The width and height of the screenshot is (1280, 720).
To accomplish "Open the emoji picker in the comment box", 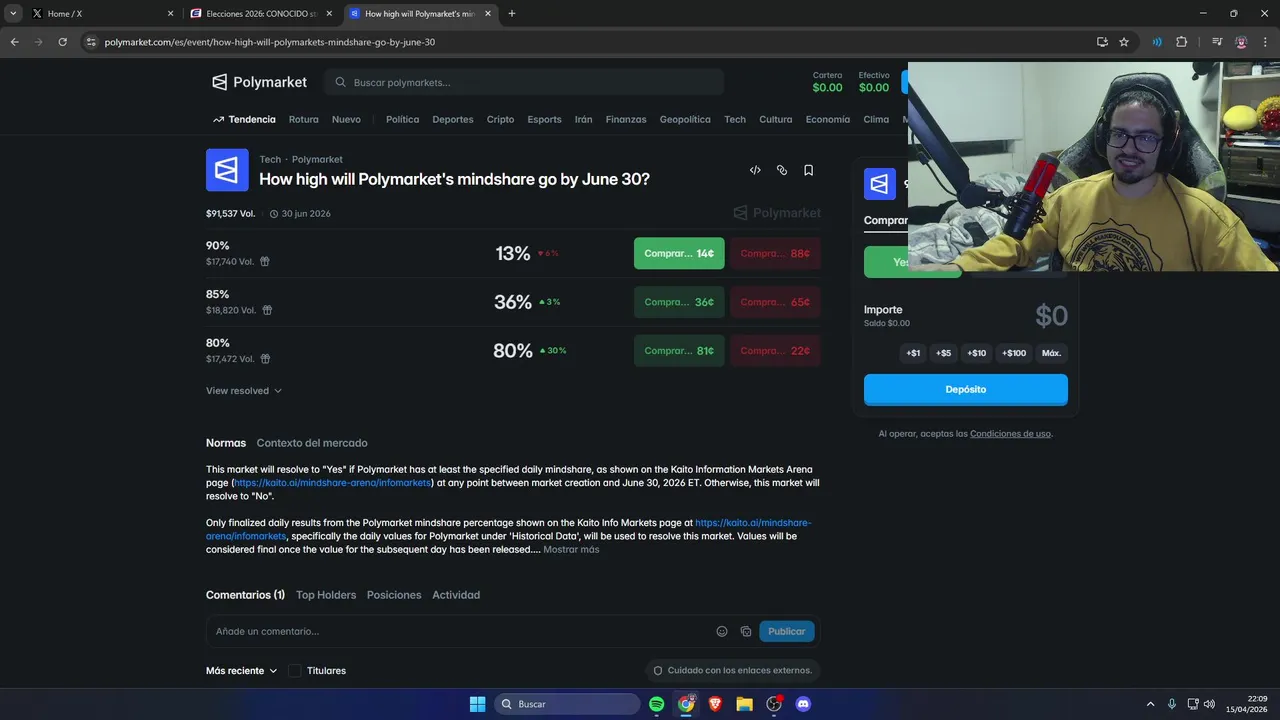I will pos(722,631).
